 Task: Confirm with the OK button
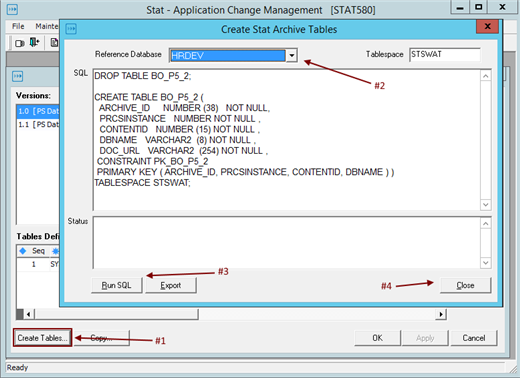click(378, 338)
